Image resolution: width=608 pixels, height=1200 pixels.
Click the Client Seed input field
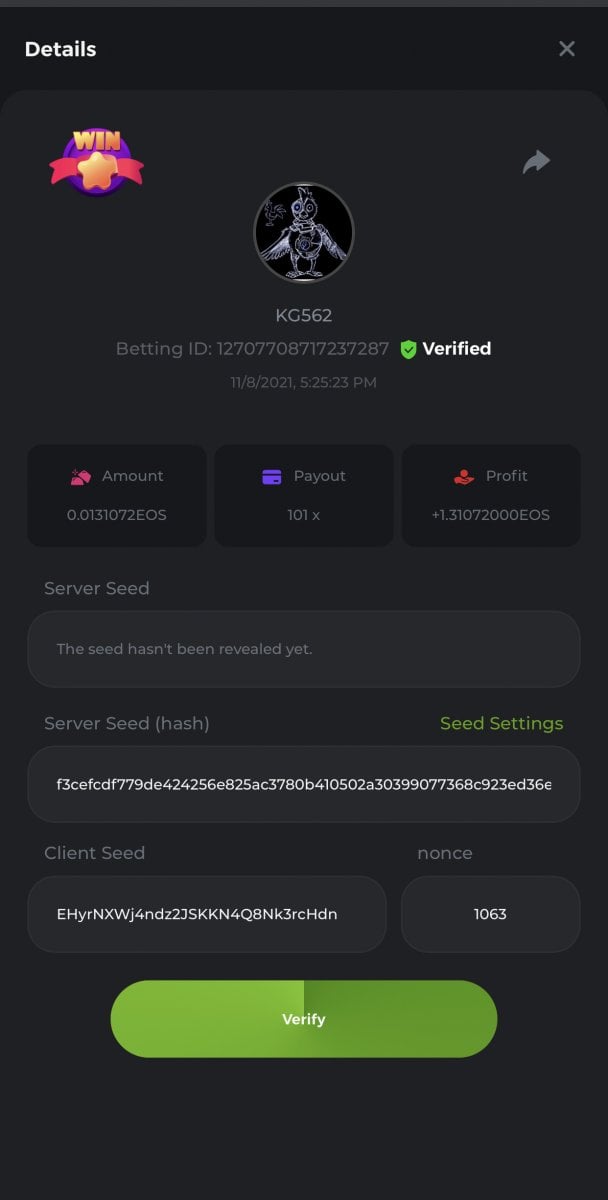[x=207, y=914]
